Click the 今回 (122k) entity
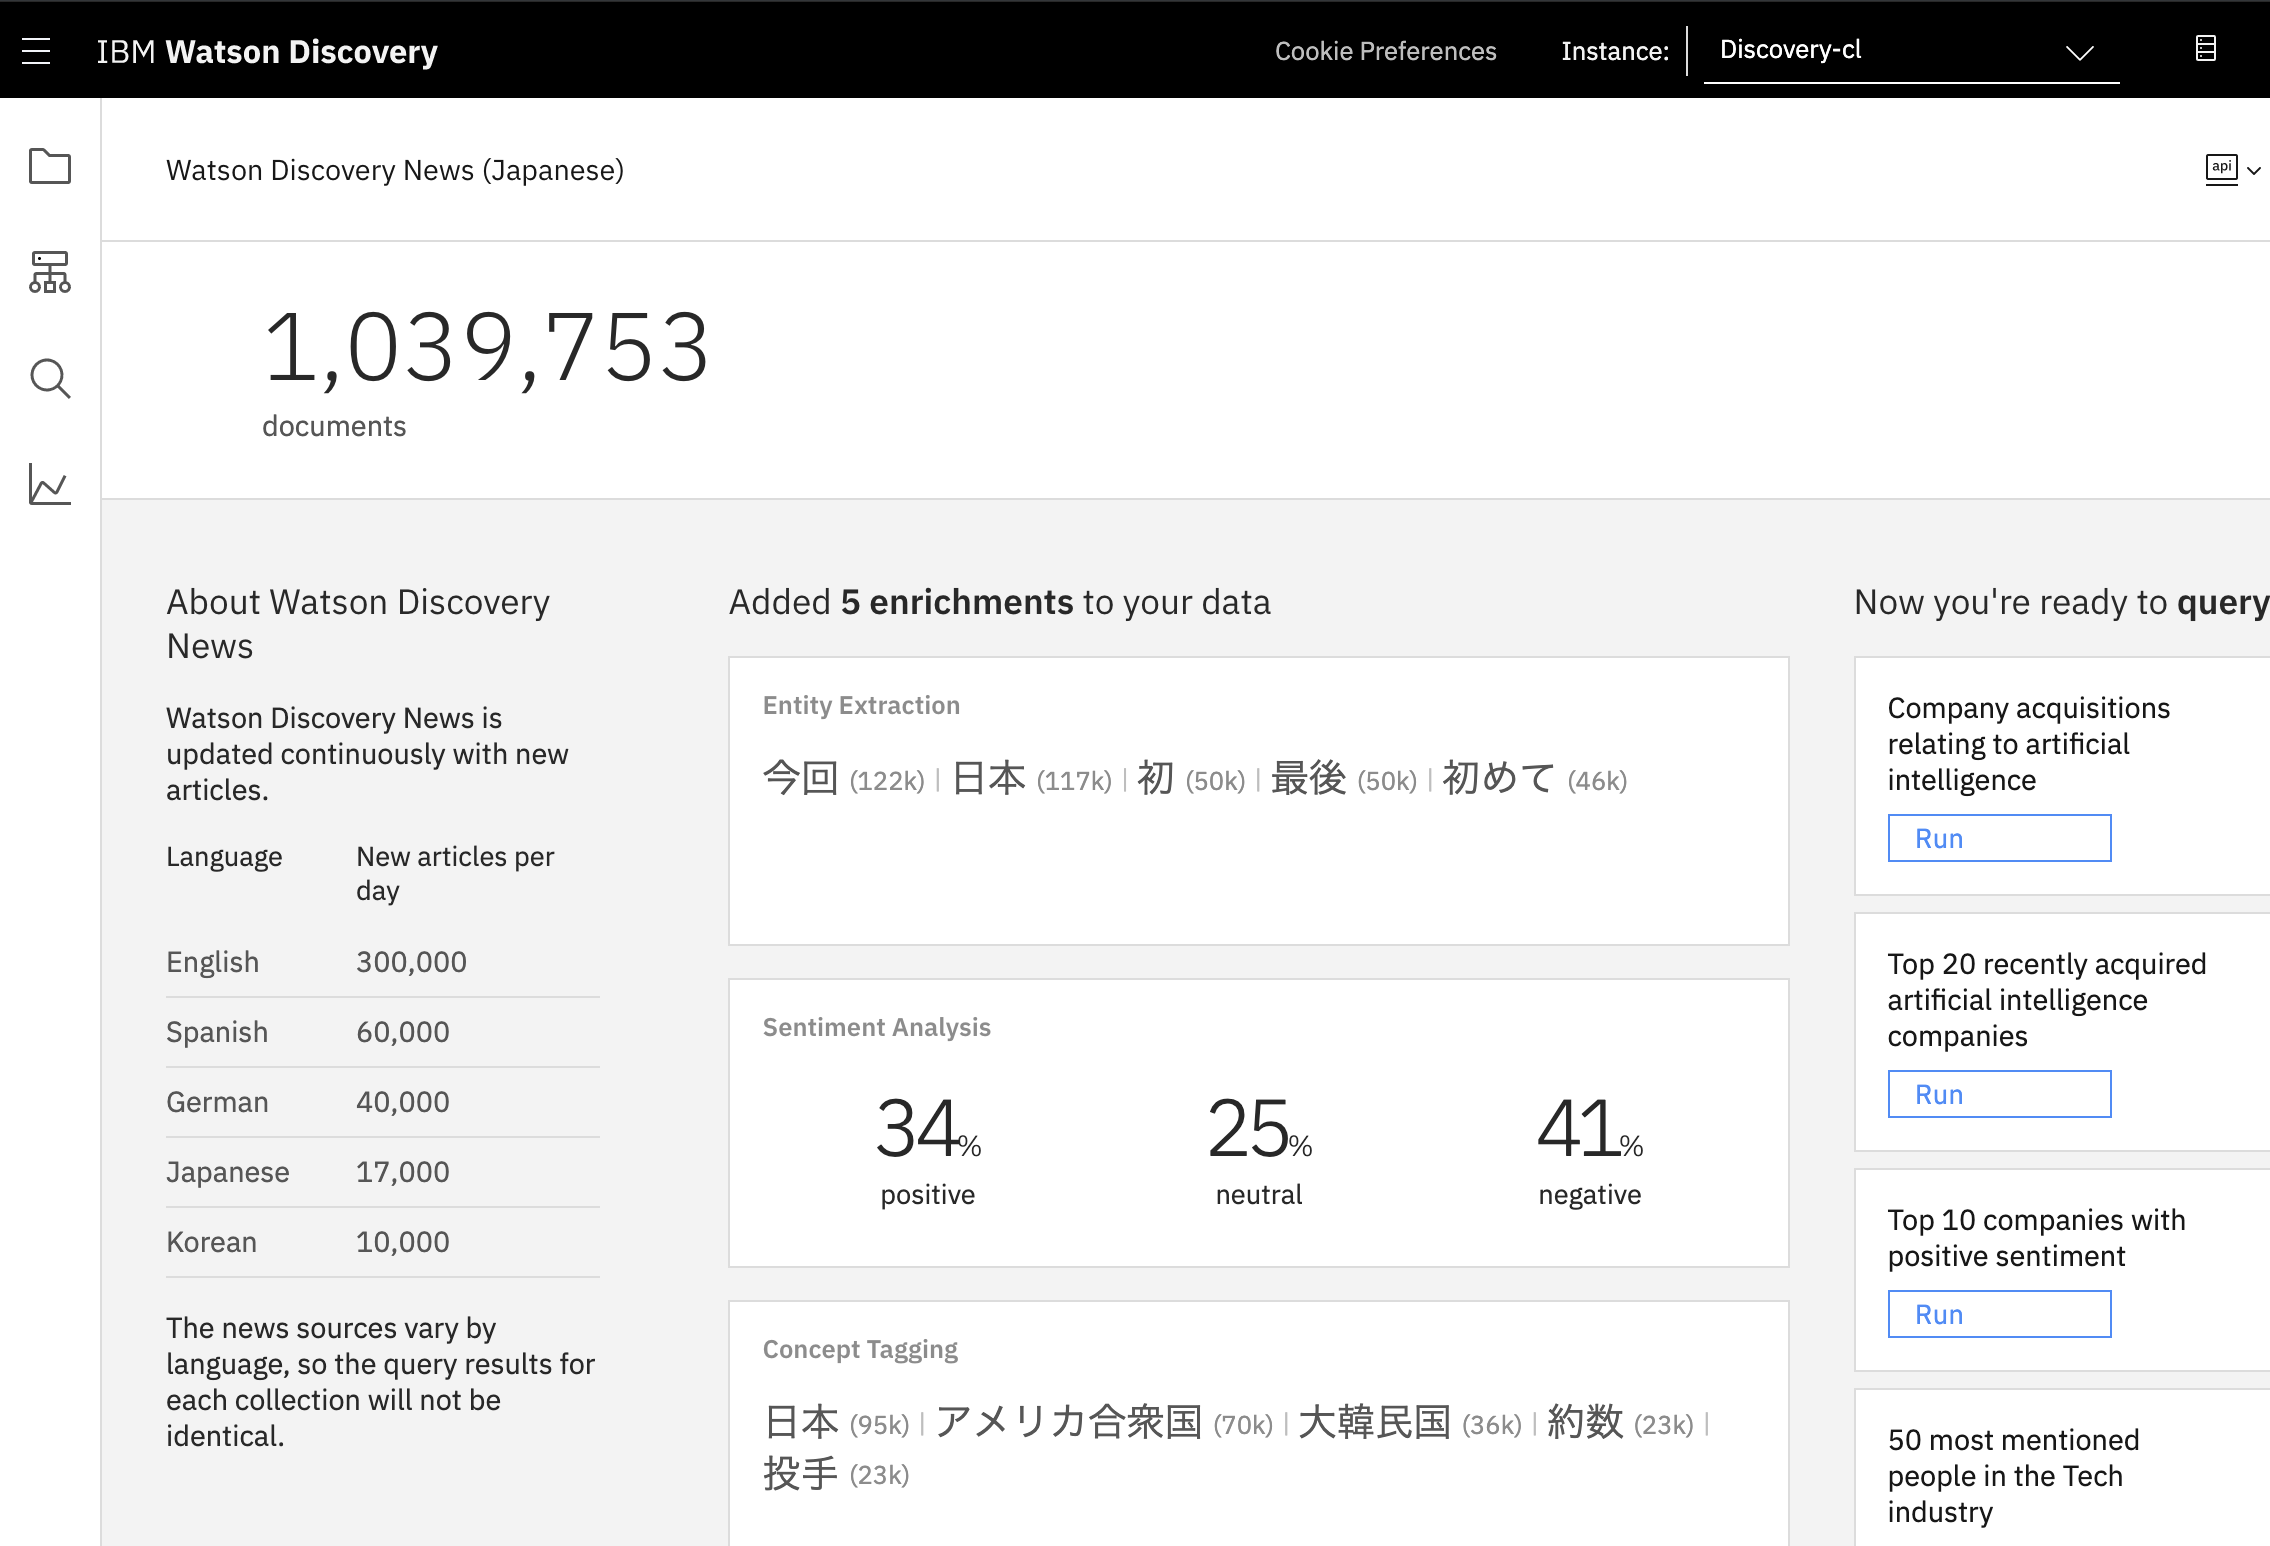The width and height of the screenshot is (2270, 1546). (x=843, y=778)
